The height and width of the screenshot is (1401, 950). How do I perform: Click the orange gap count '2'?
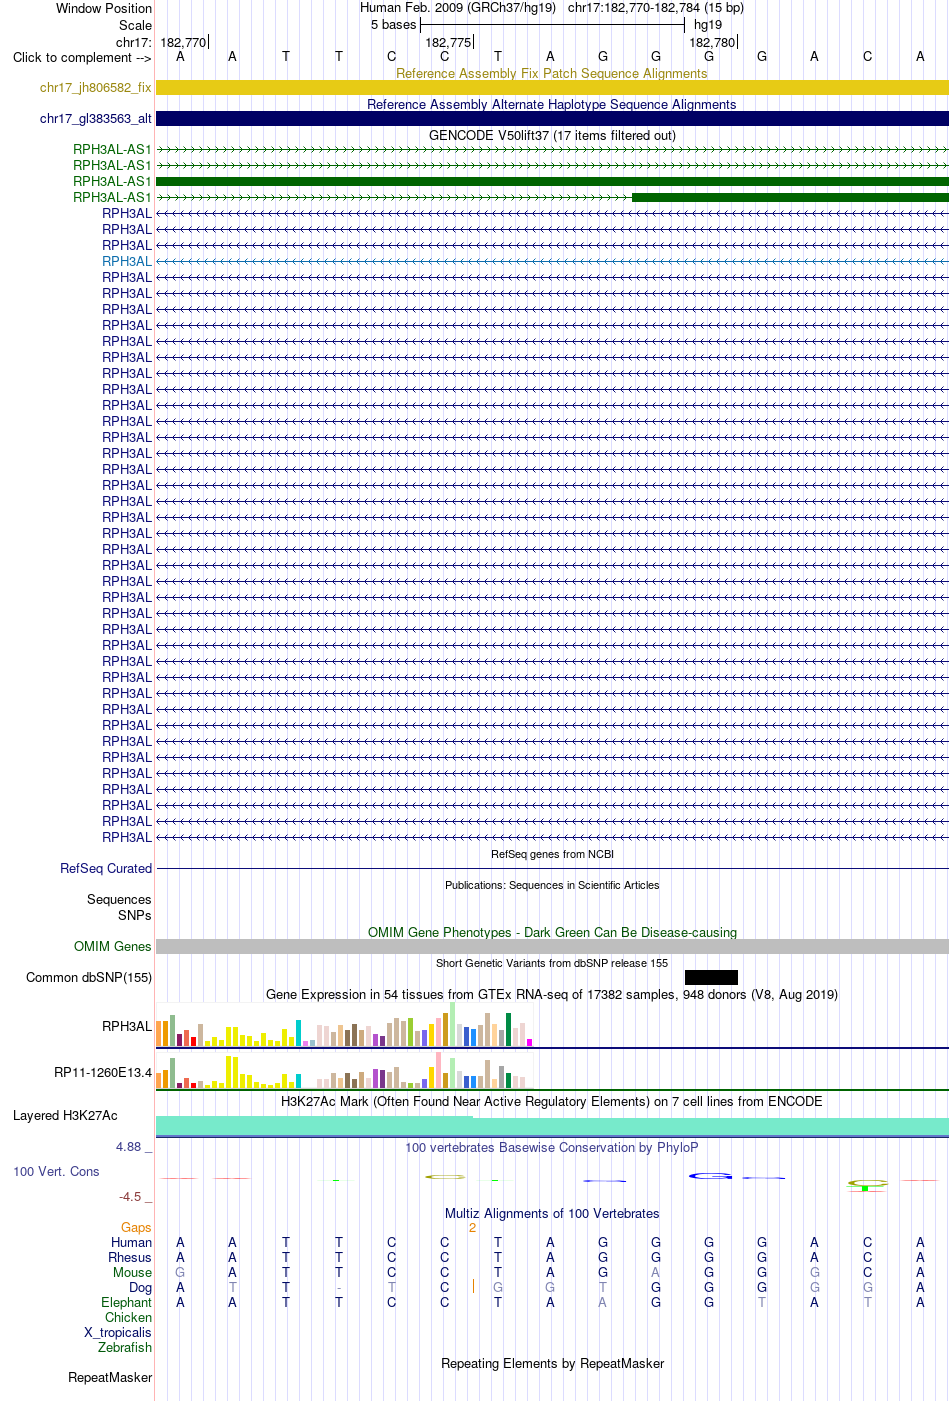[x=472, y=1227]
